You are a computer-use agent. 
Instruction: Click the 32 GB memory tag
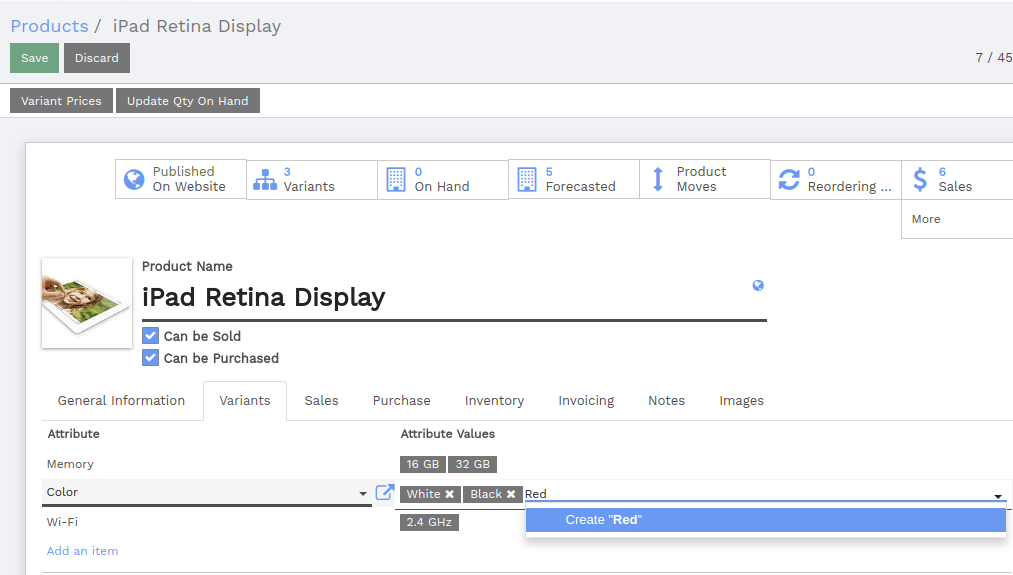click(x=472, y=464)
